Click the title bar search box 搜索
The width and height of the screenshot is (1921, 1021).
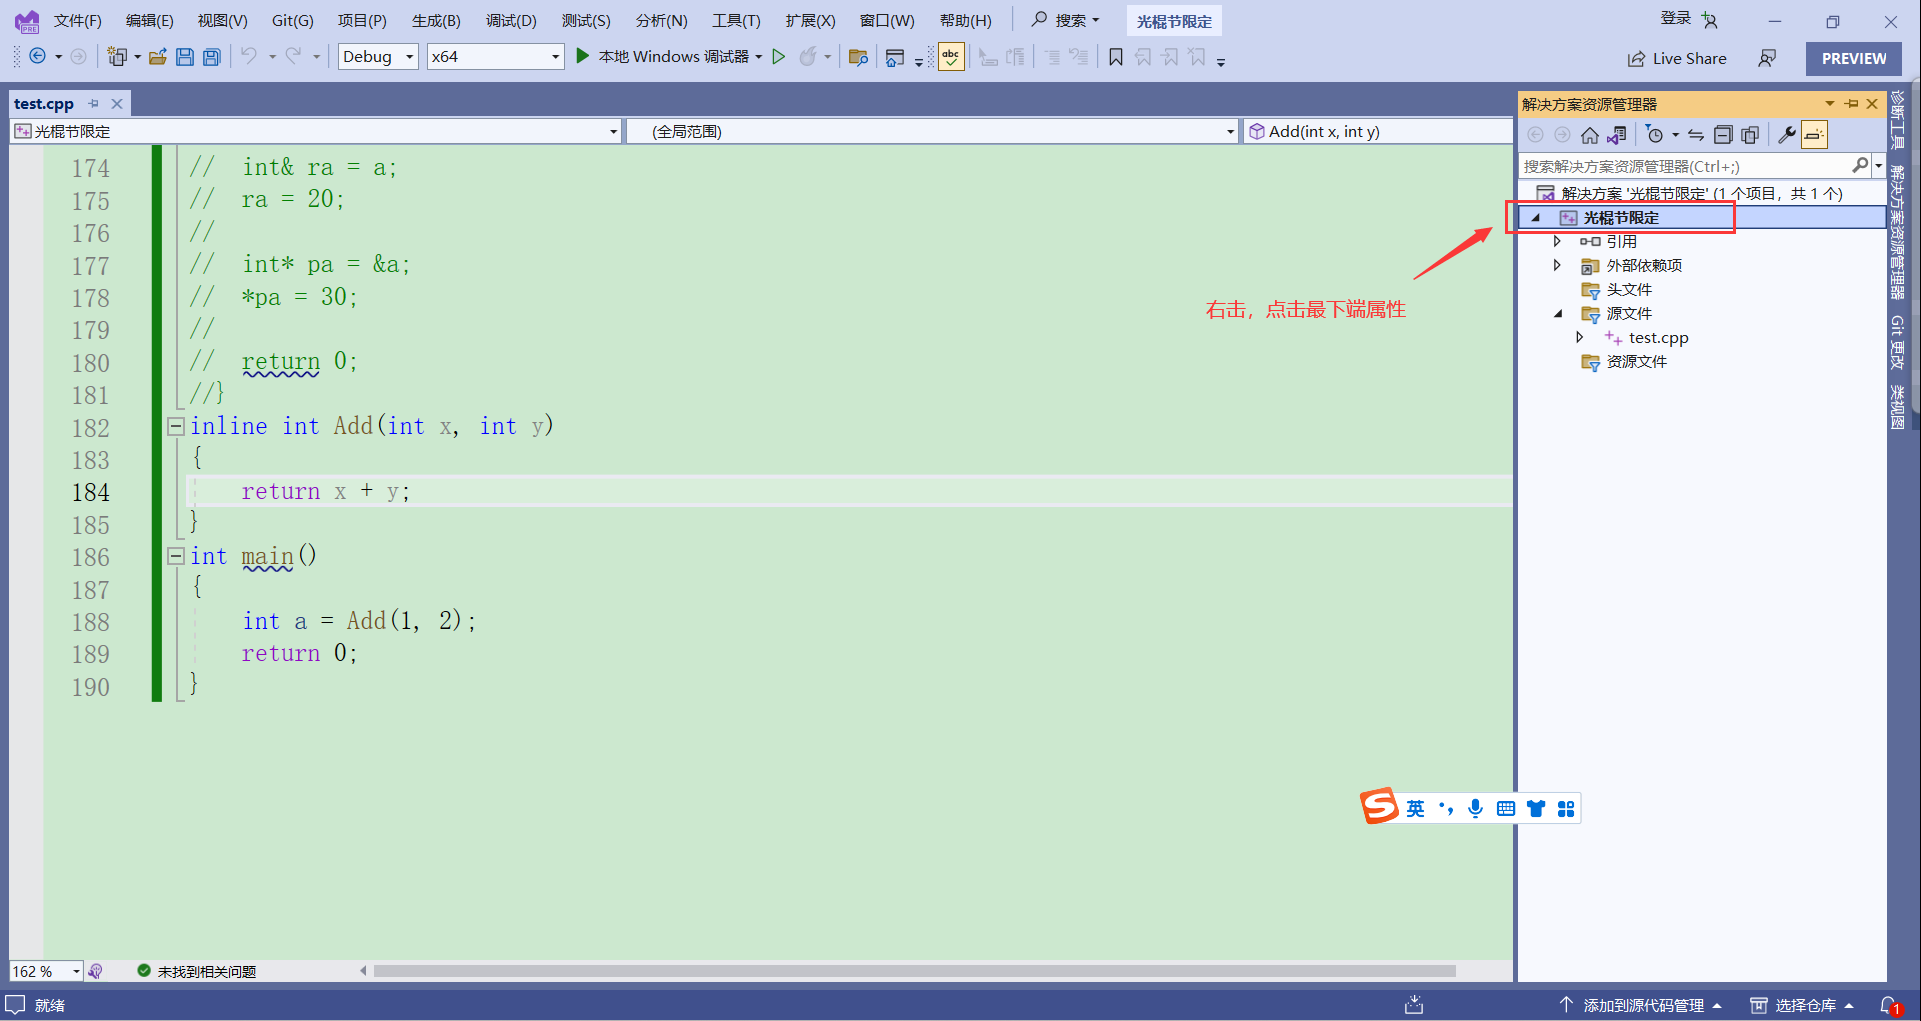[1066, 20]
